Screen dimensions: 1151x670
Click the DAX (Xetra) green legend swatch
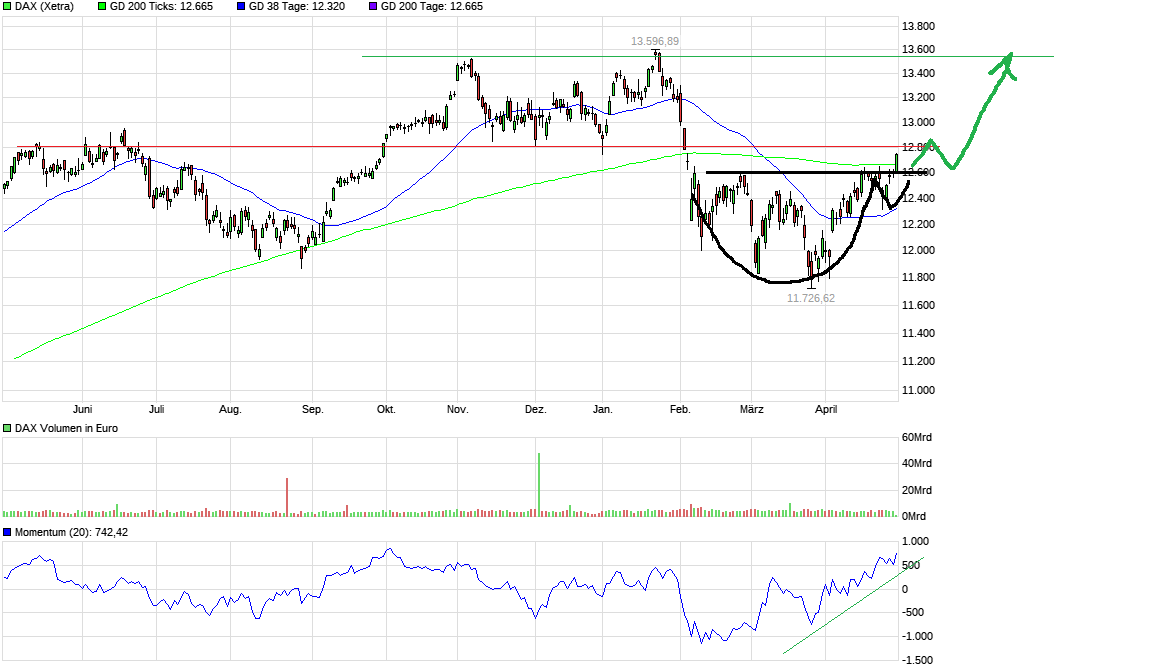tap(7, 7)
